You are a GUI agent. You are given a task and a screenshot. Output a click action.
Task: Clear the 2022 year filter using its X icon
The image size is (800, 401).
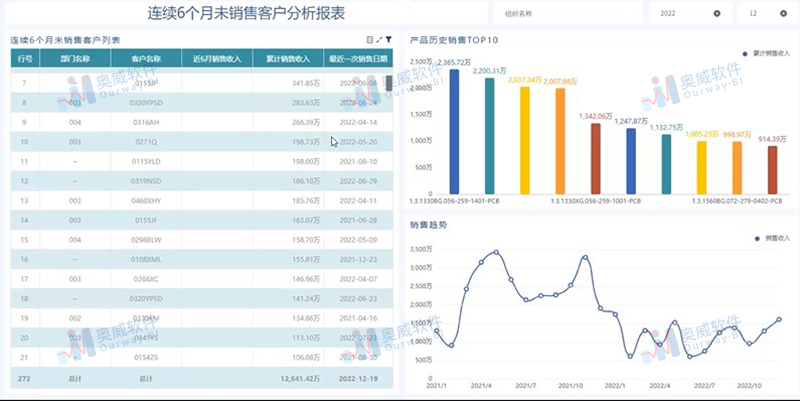point(717,14)
